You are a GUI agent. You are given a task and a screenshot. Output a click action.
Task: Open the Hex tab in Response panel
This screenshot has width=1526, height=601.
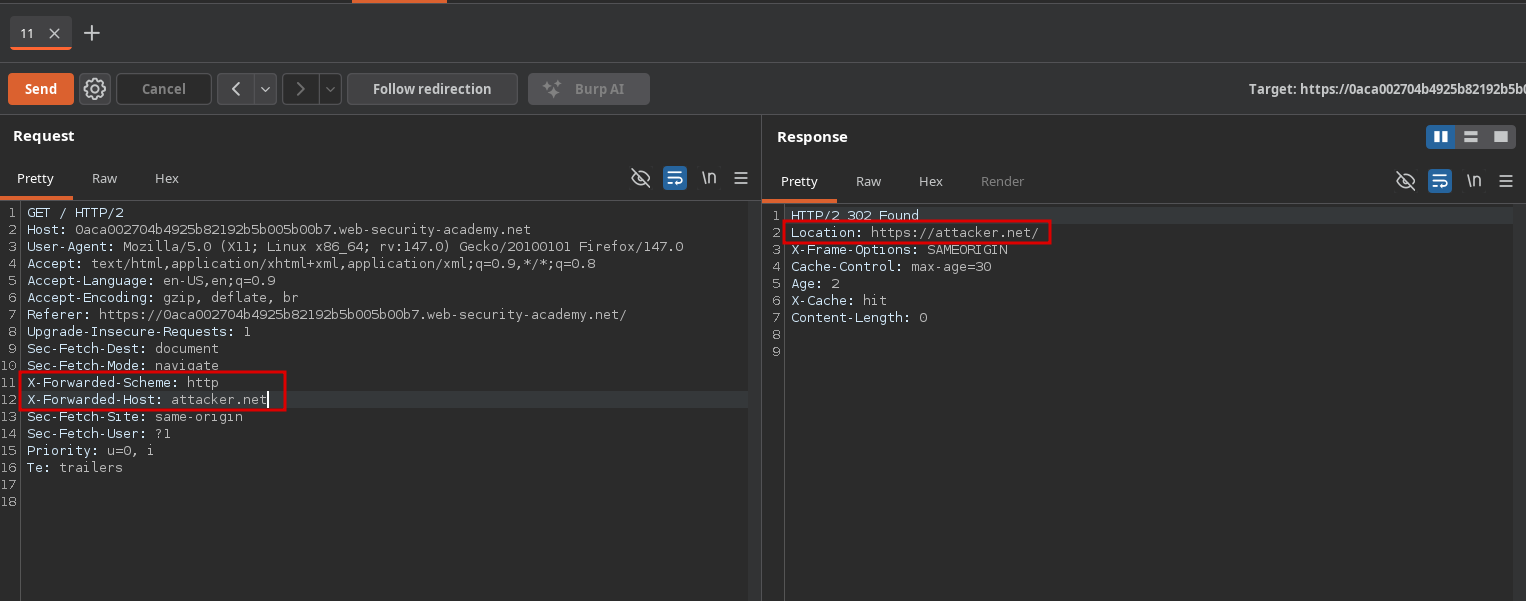click(x=931, y=181)
